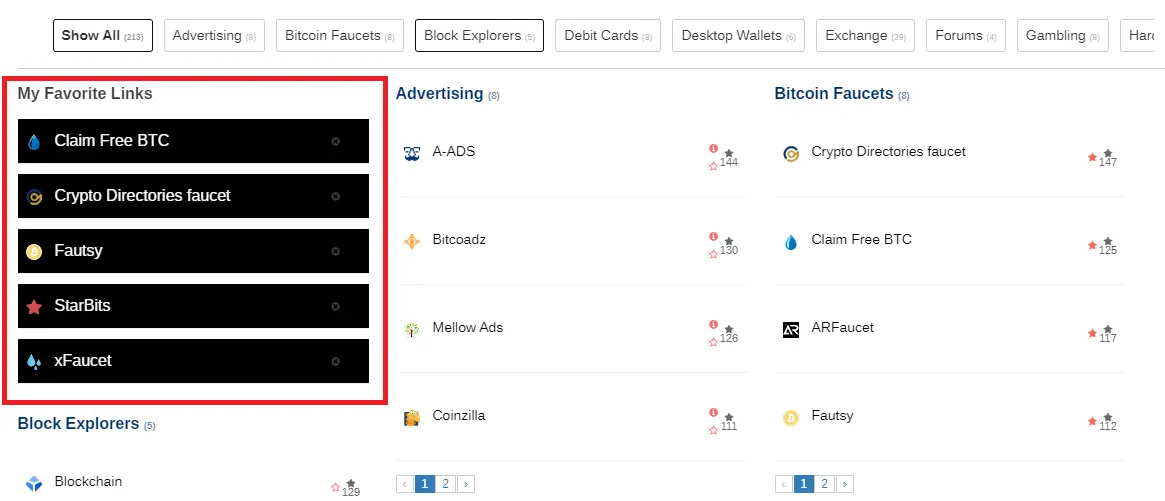Image resolution: width=1165 pixels, height=501 pixels.
Task: Open the info icon for Mellow Ads
Action: [x=713, y=324]
